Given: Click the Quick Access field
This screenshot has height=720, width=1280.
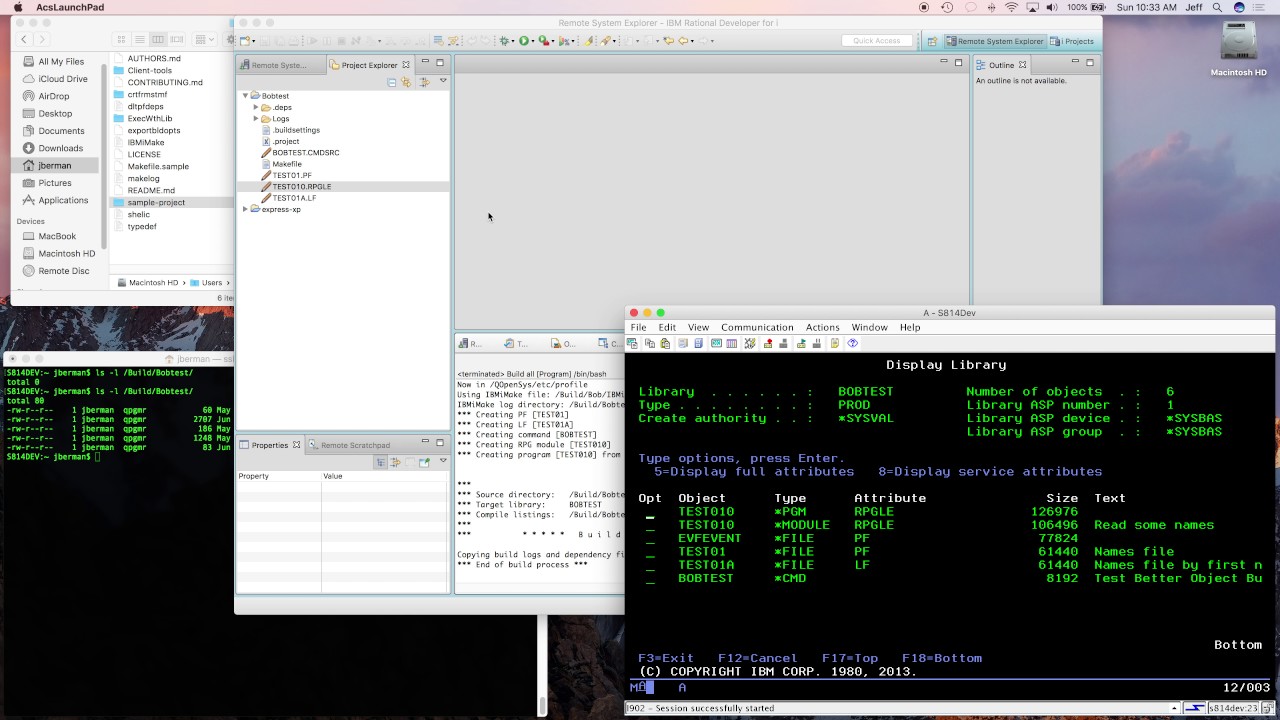Looking at the screenshot, I should pos(876,41).
